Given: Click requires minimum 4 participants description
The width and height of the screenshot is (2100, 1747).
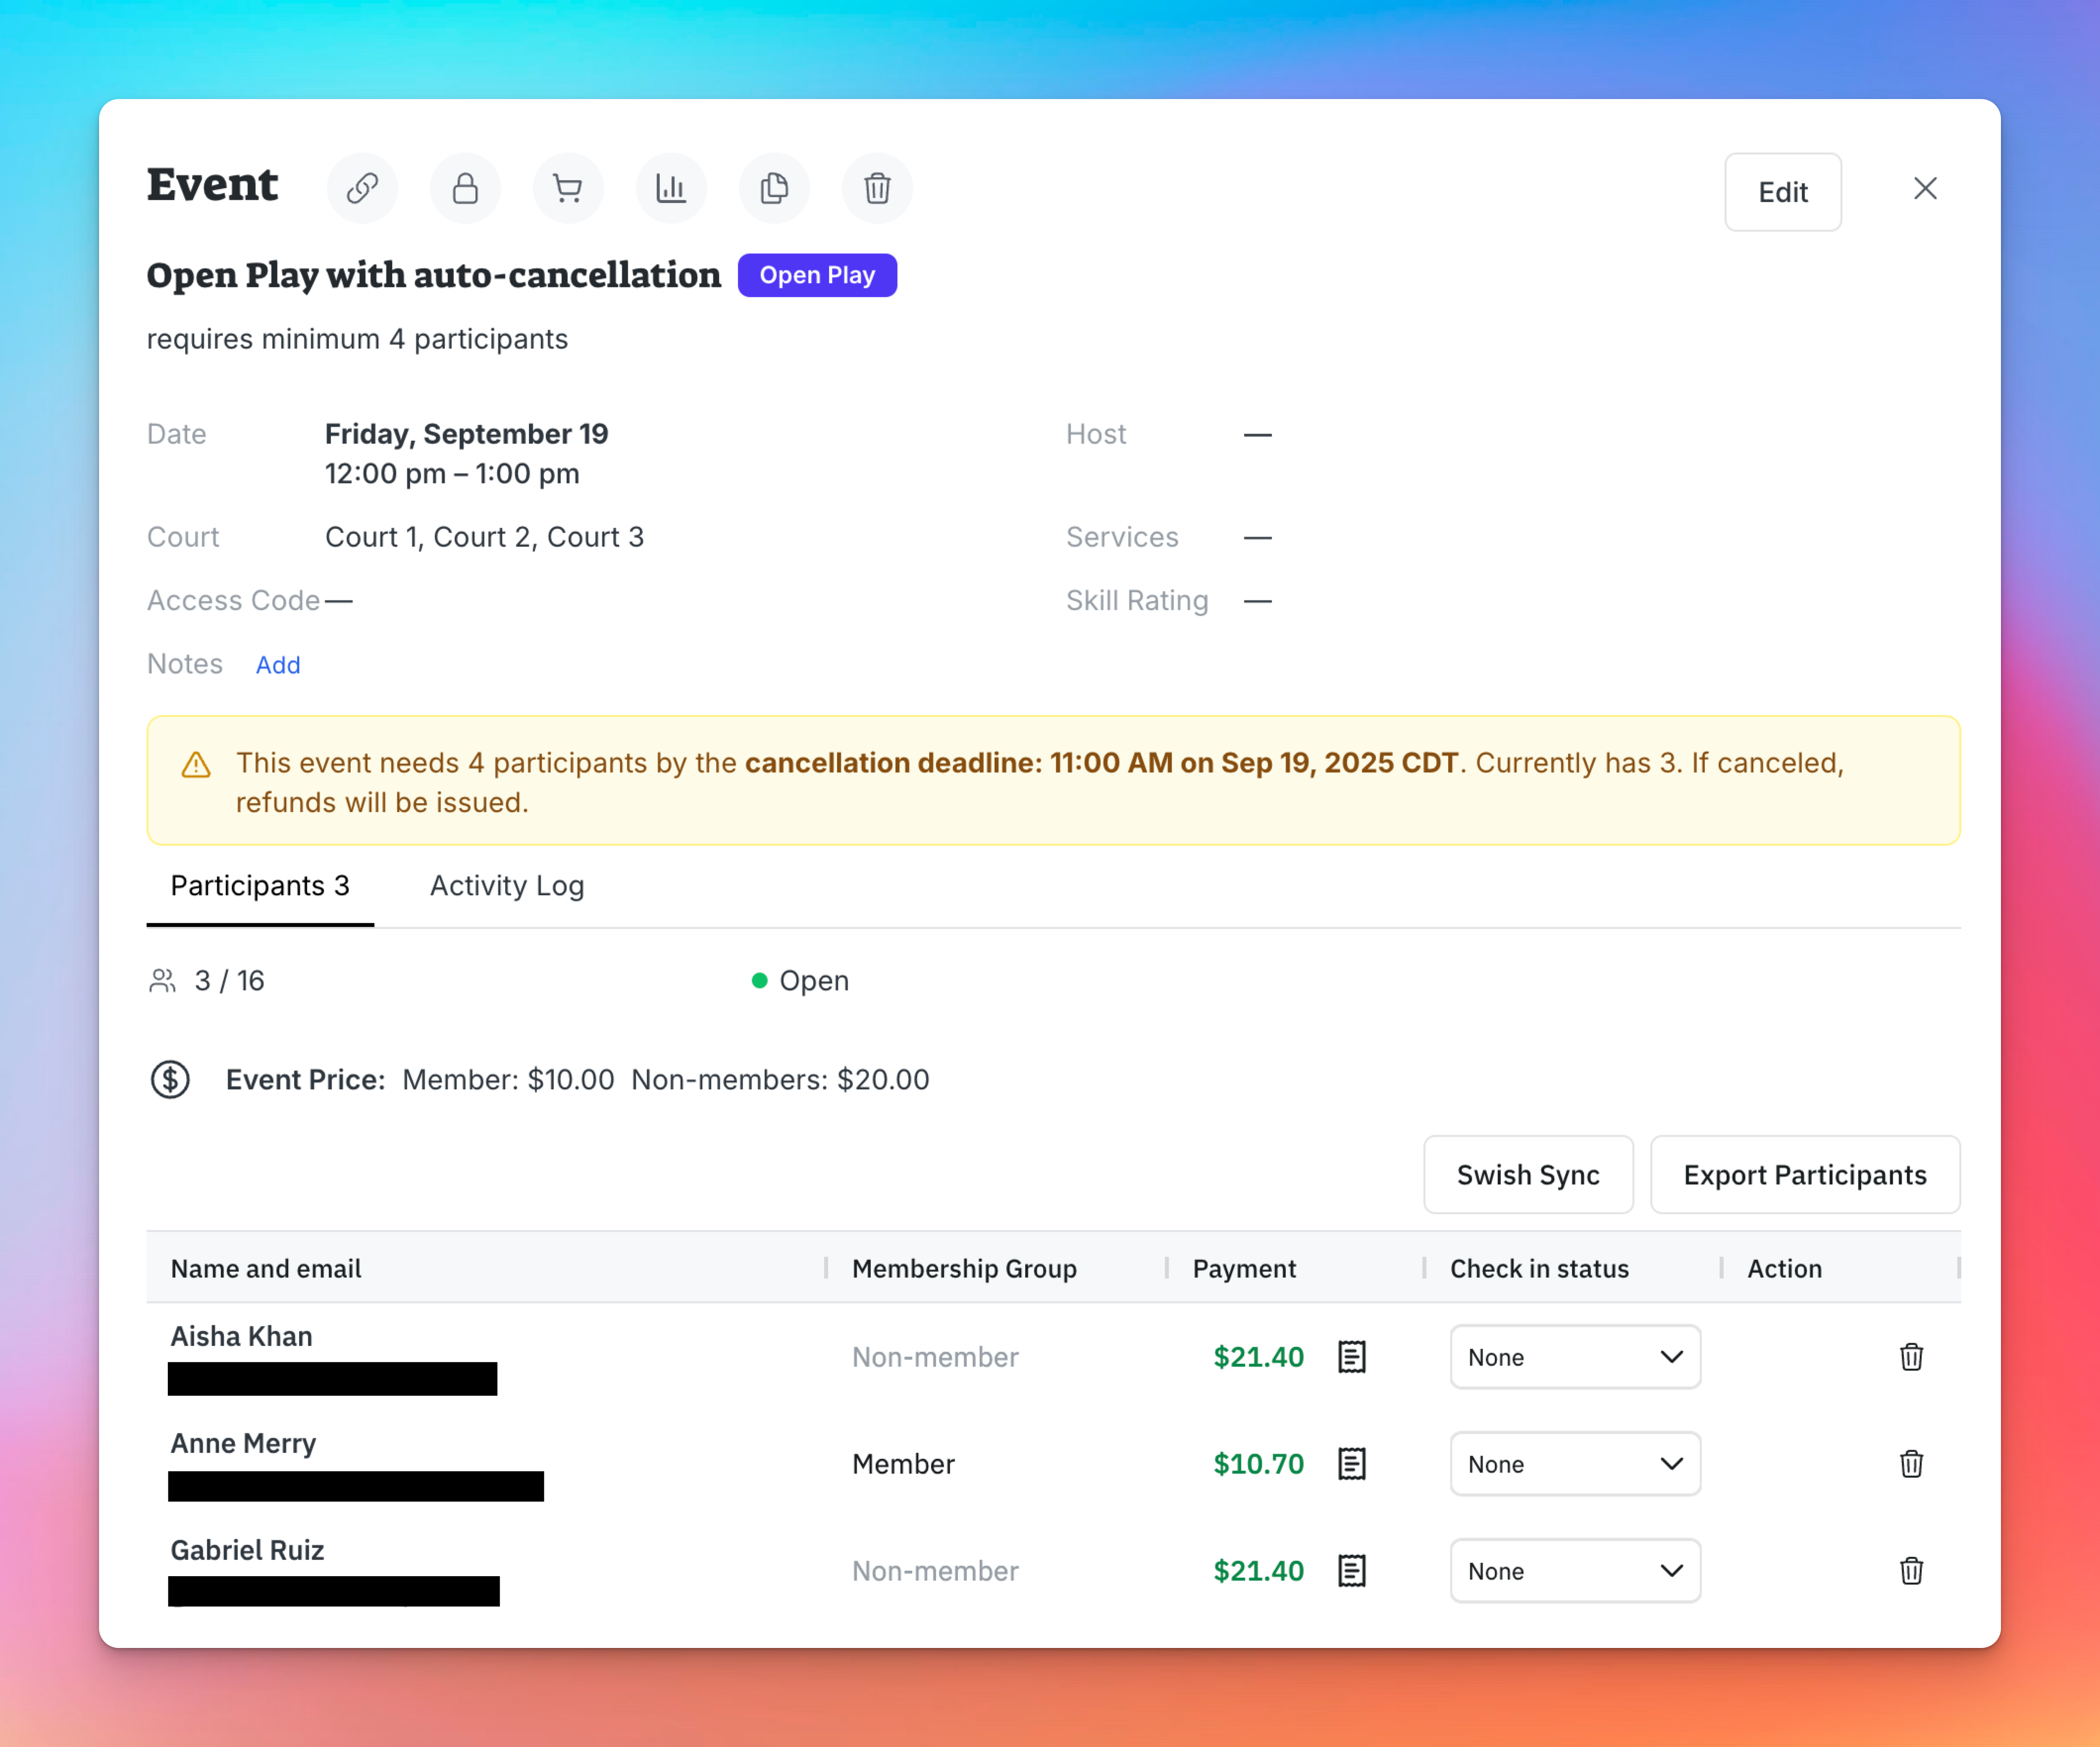Looking at the screenshot, I should 357,339.
